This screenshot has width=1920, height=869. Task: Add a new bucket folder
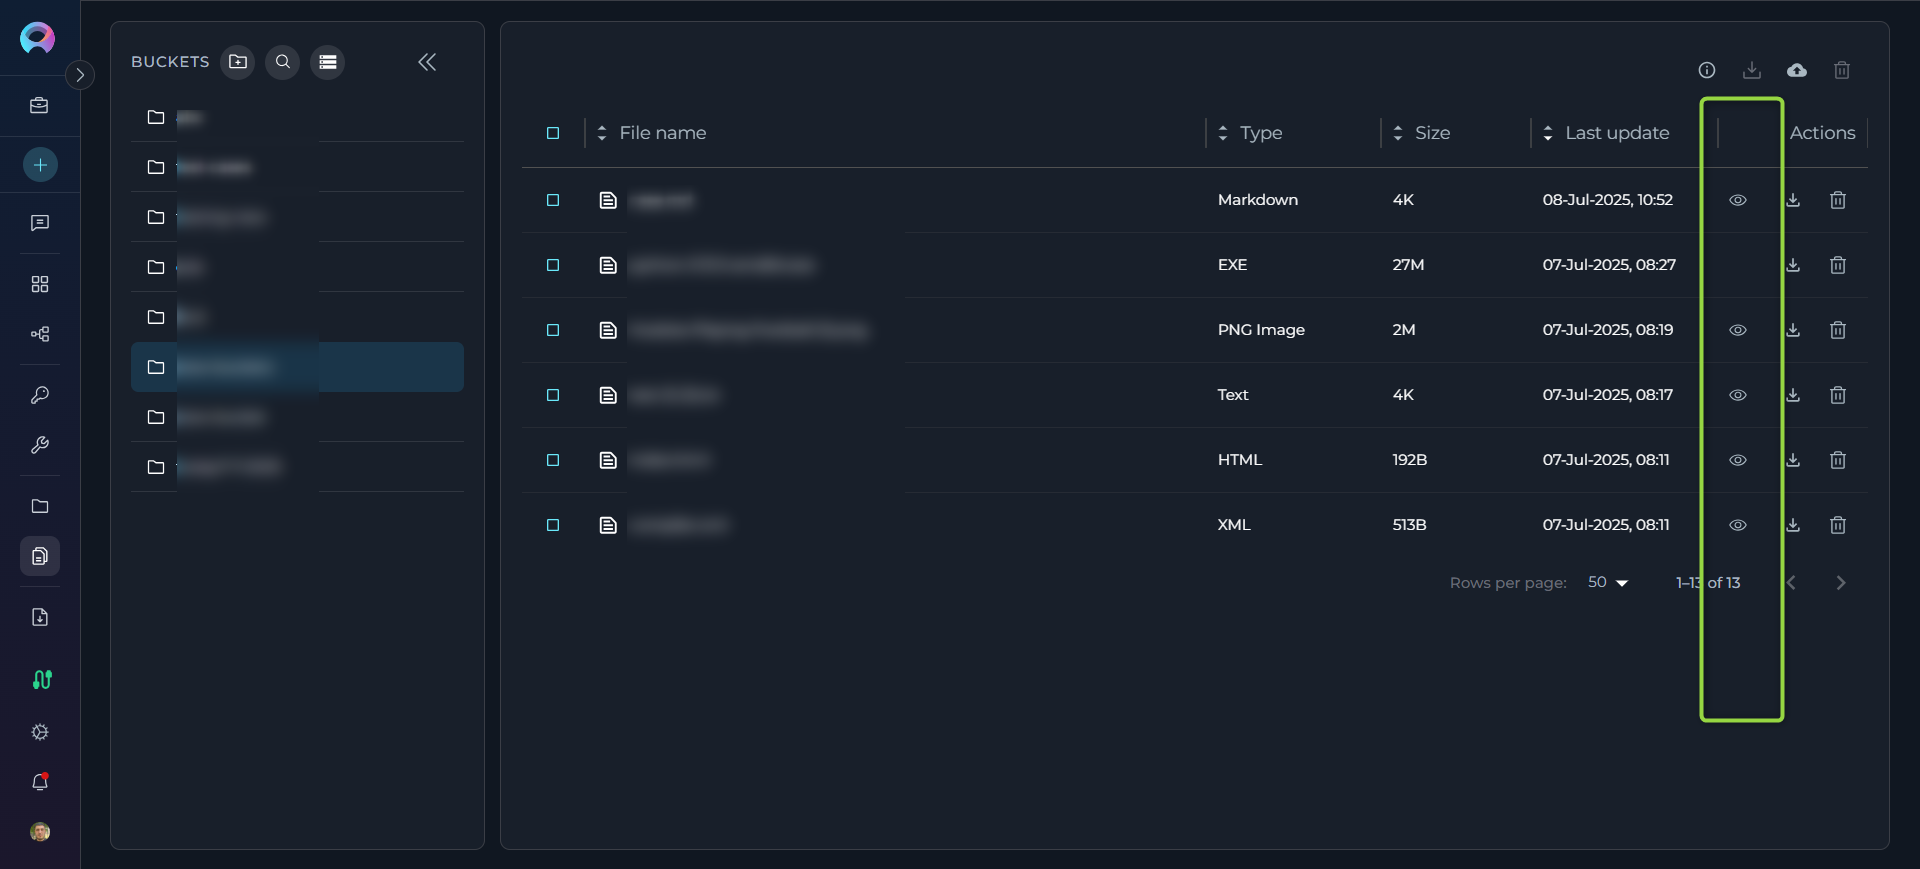[238, 62]
